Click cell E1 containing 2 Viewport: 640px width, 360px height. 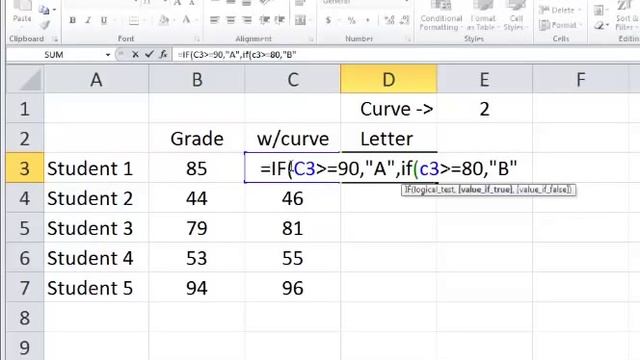[x=484, y=109]
